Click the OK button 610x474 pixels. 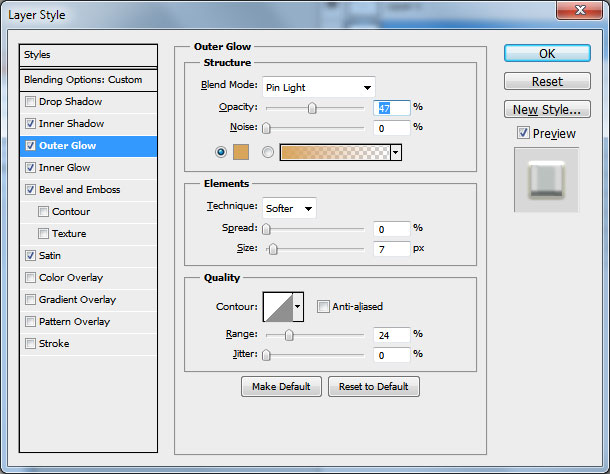tap(547, 53)
